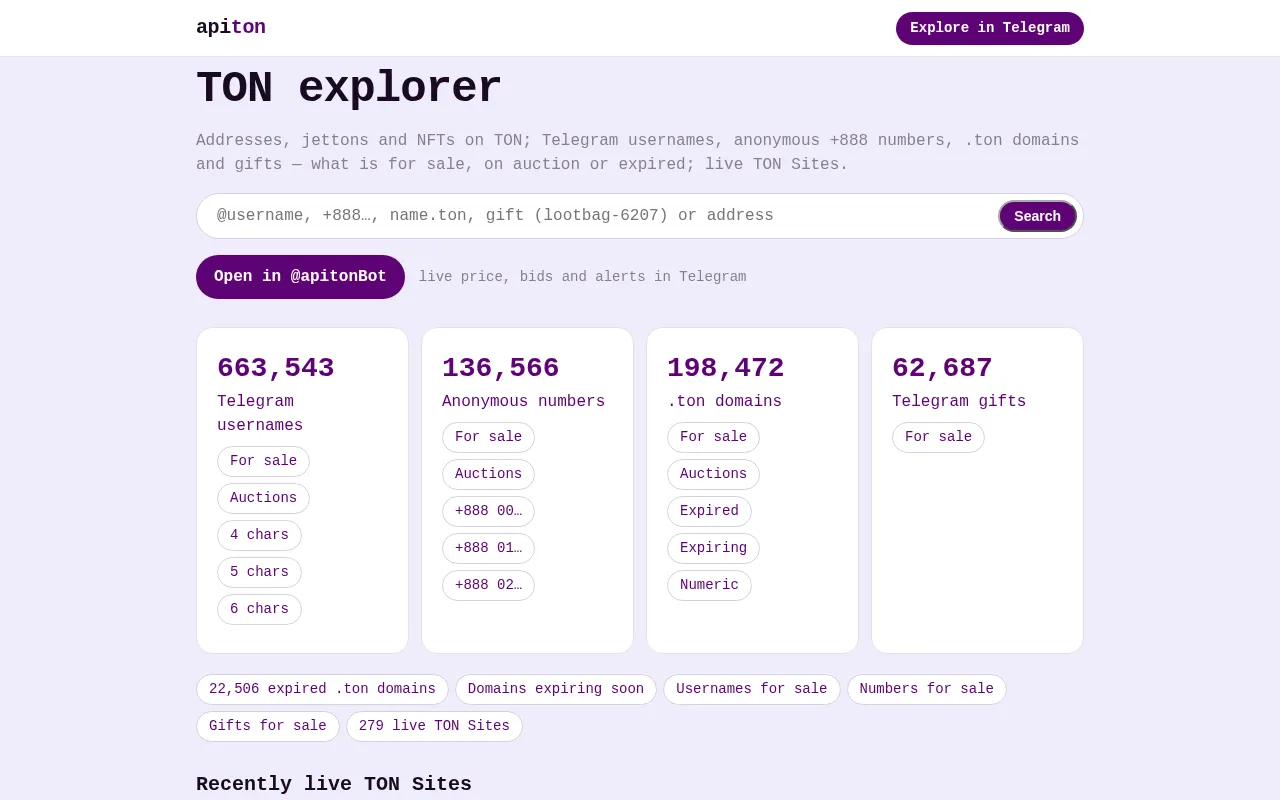Open .ton domains Auctions chip
Image resolution: width=1280 pixels, height=800 pixels.
713,474
